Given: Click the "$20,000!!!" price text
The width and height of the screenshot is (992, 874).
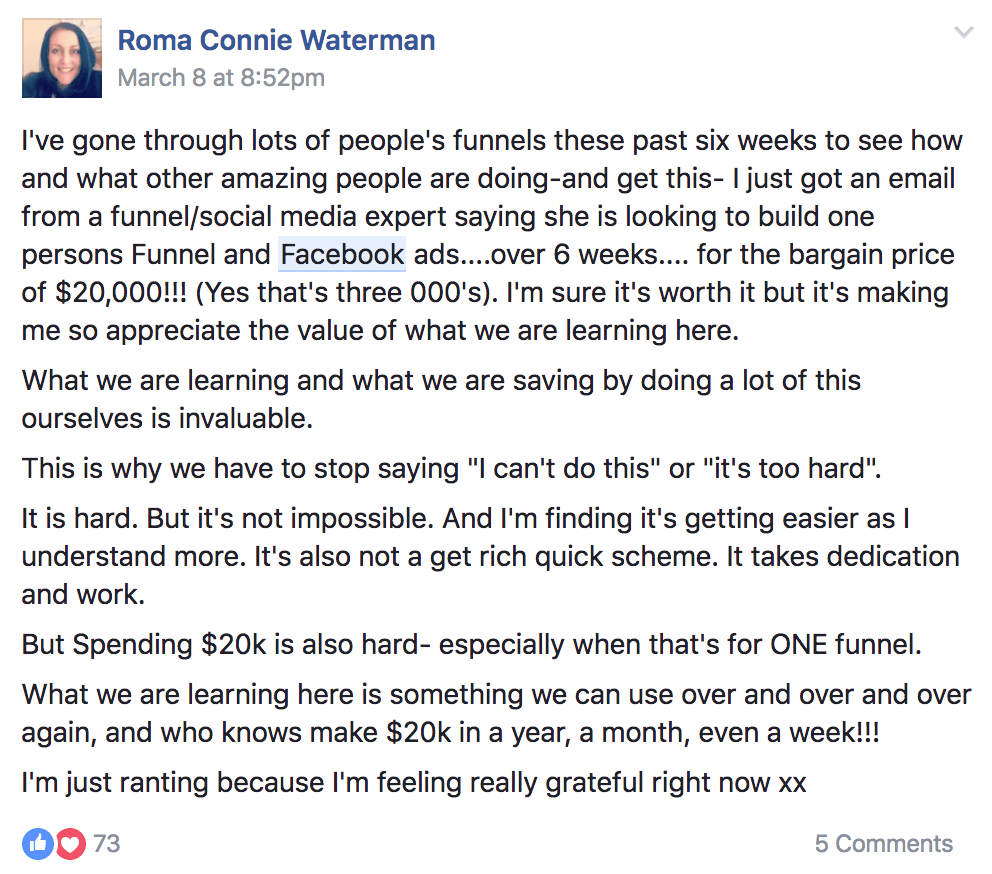Looking at the screenshot, I should pyautogui.click(x=117, y=293).
